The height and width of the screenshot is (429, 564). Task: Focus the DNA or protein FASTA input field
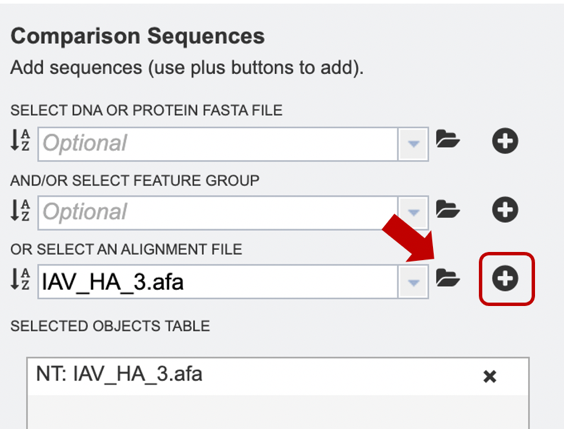point(218,144)
